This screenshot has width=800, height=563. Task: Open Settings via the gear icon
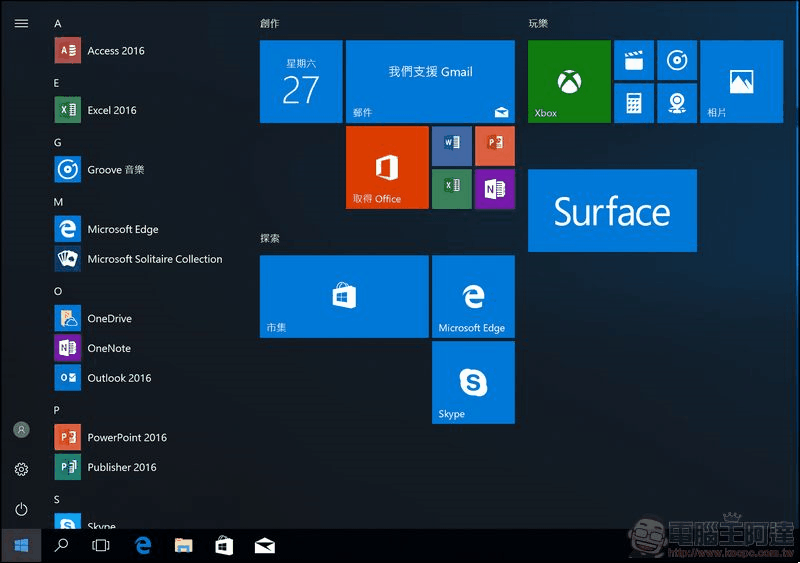(x=21, y=469)
